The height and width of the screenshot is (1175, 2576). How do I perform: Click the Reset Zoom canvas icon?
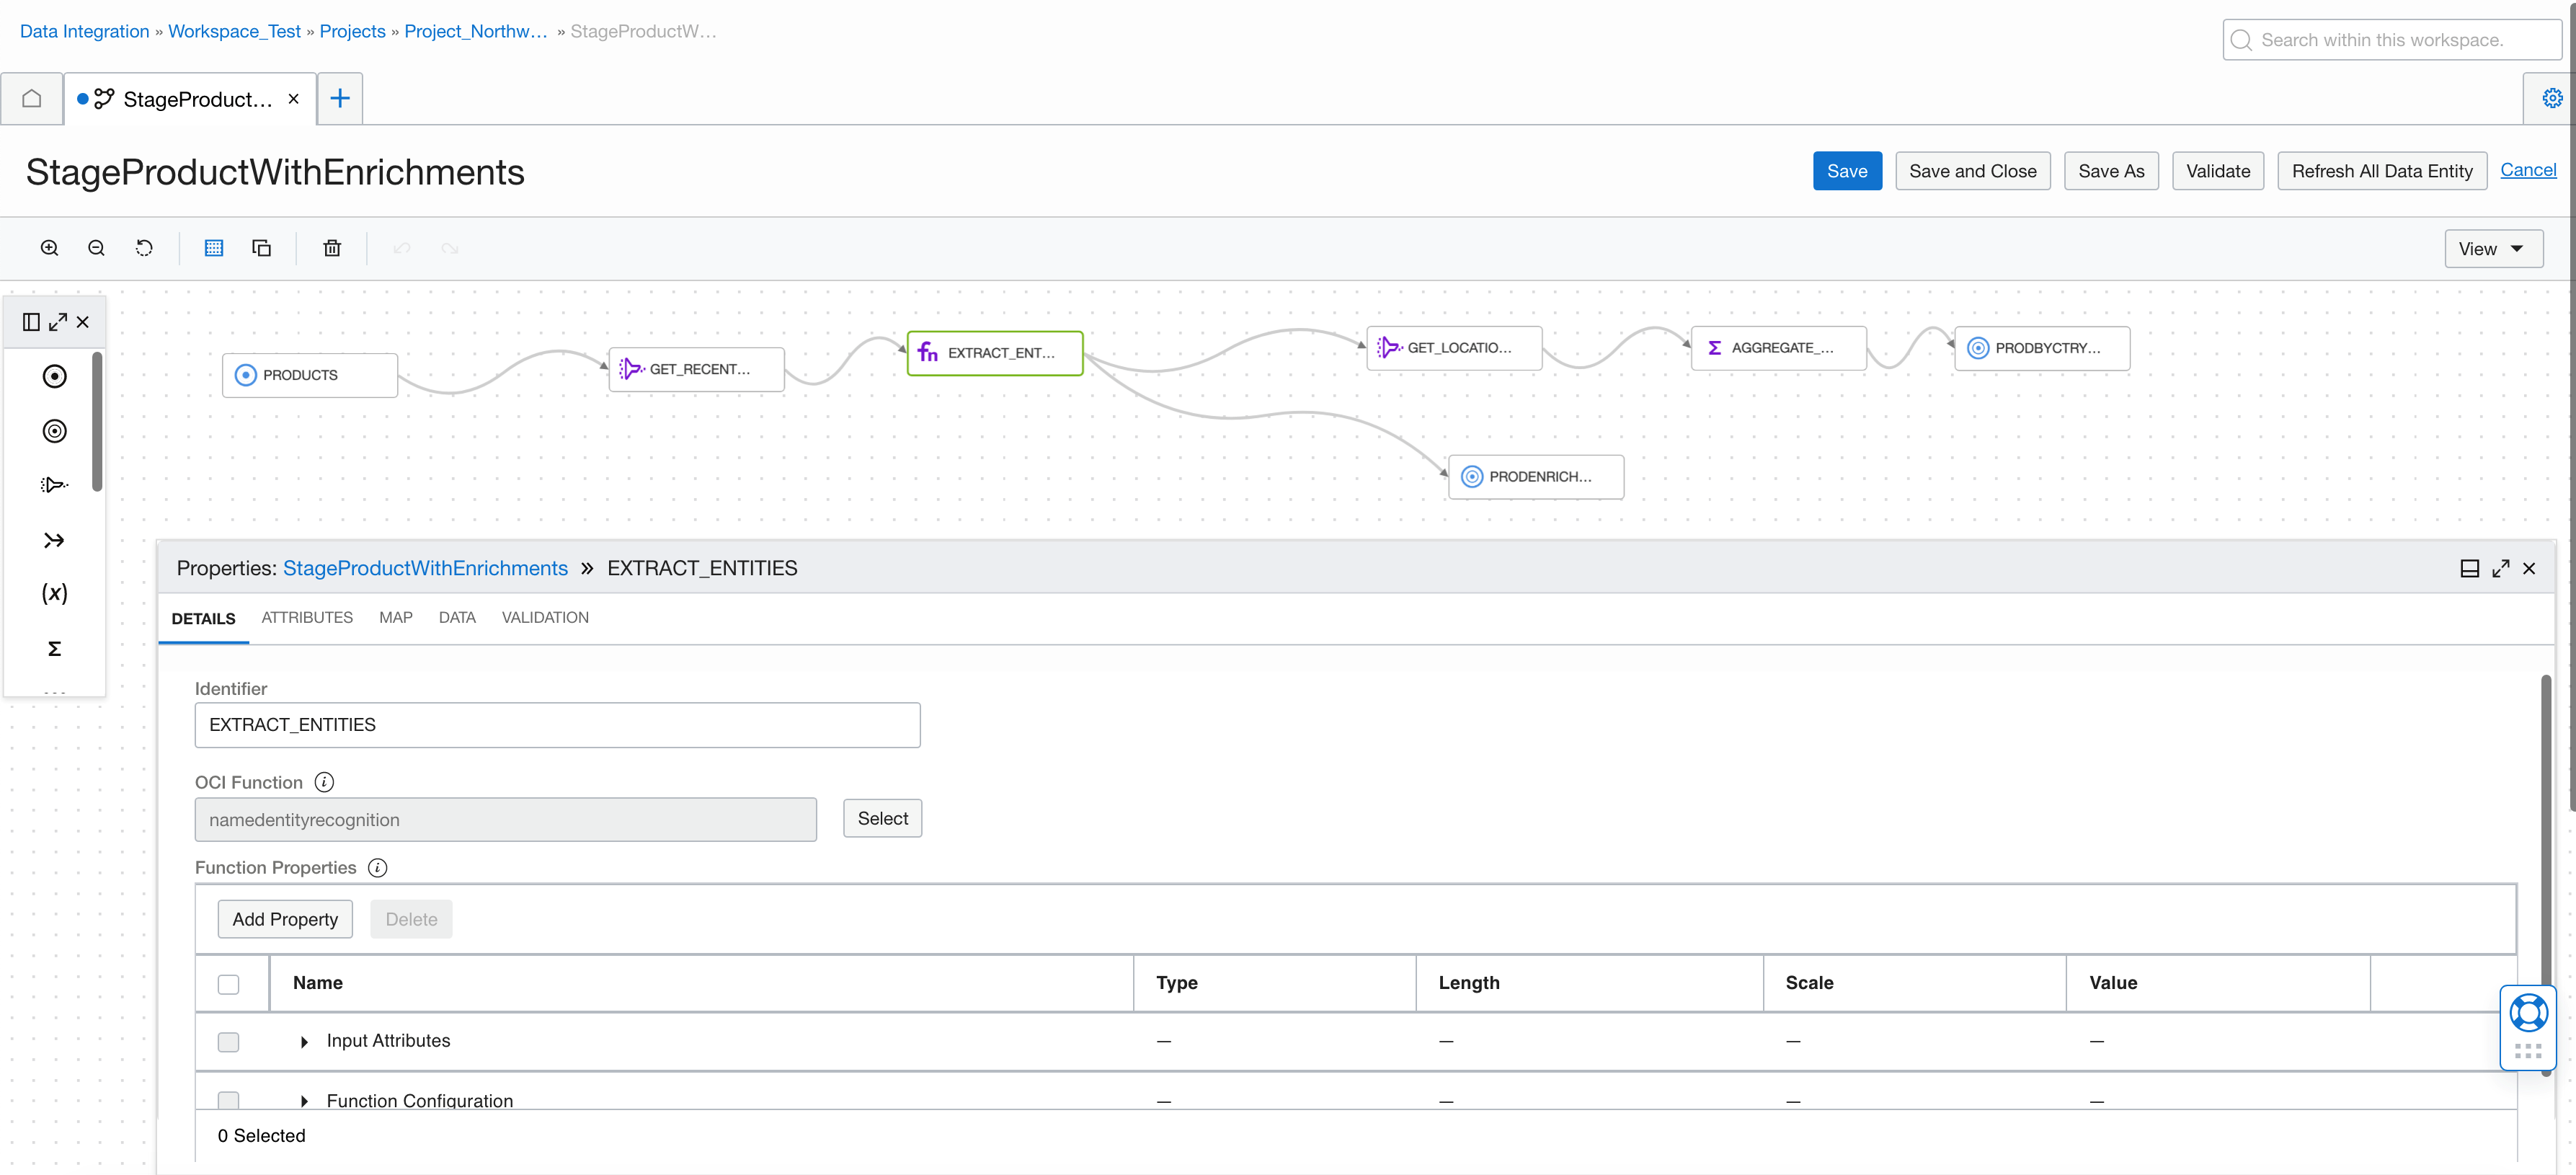click(144, 247)
